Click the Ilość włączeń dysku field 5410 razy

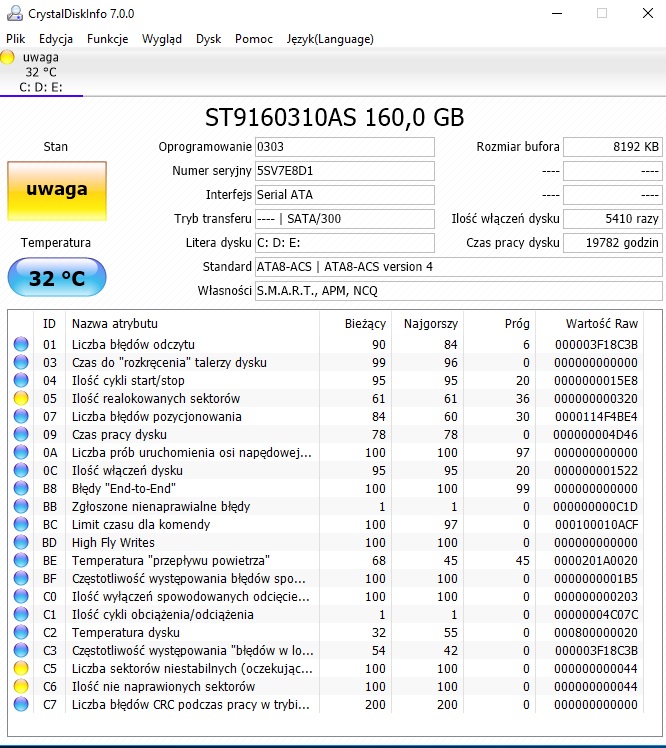click(x=613, y=218)
